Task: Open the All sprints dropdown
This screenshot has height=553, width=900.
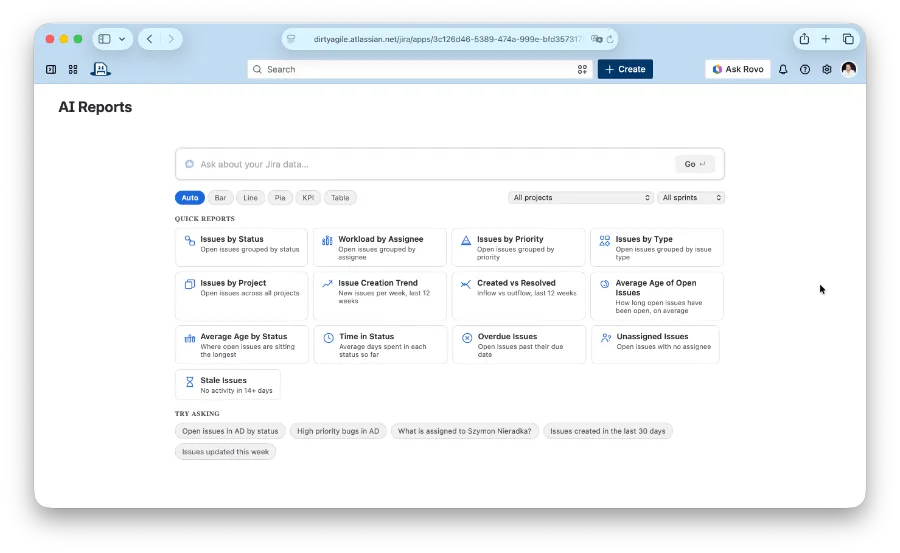Action: (x=690, y=198)
